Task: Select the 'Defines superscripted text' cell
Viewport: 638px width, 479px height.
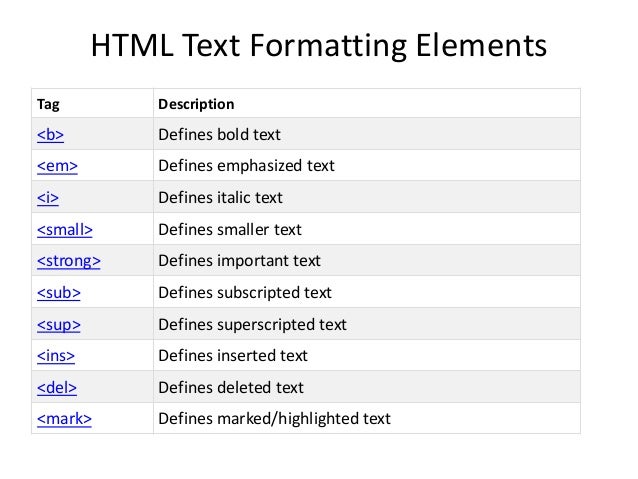Action: 252,325
